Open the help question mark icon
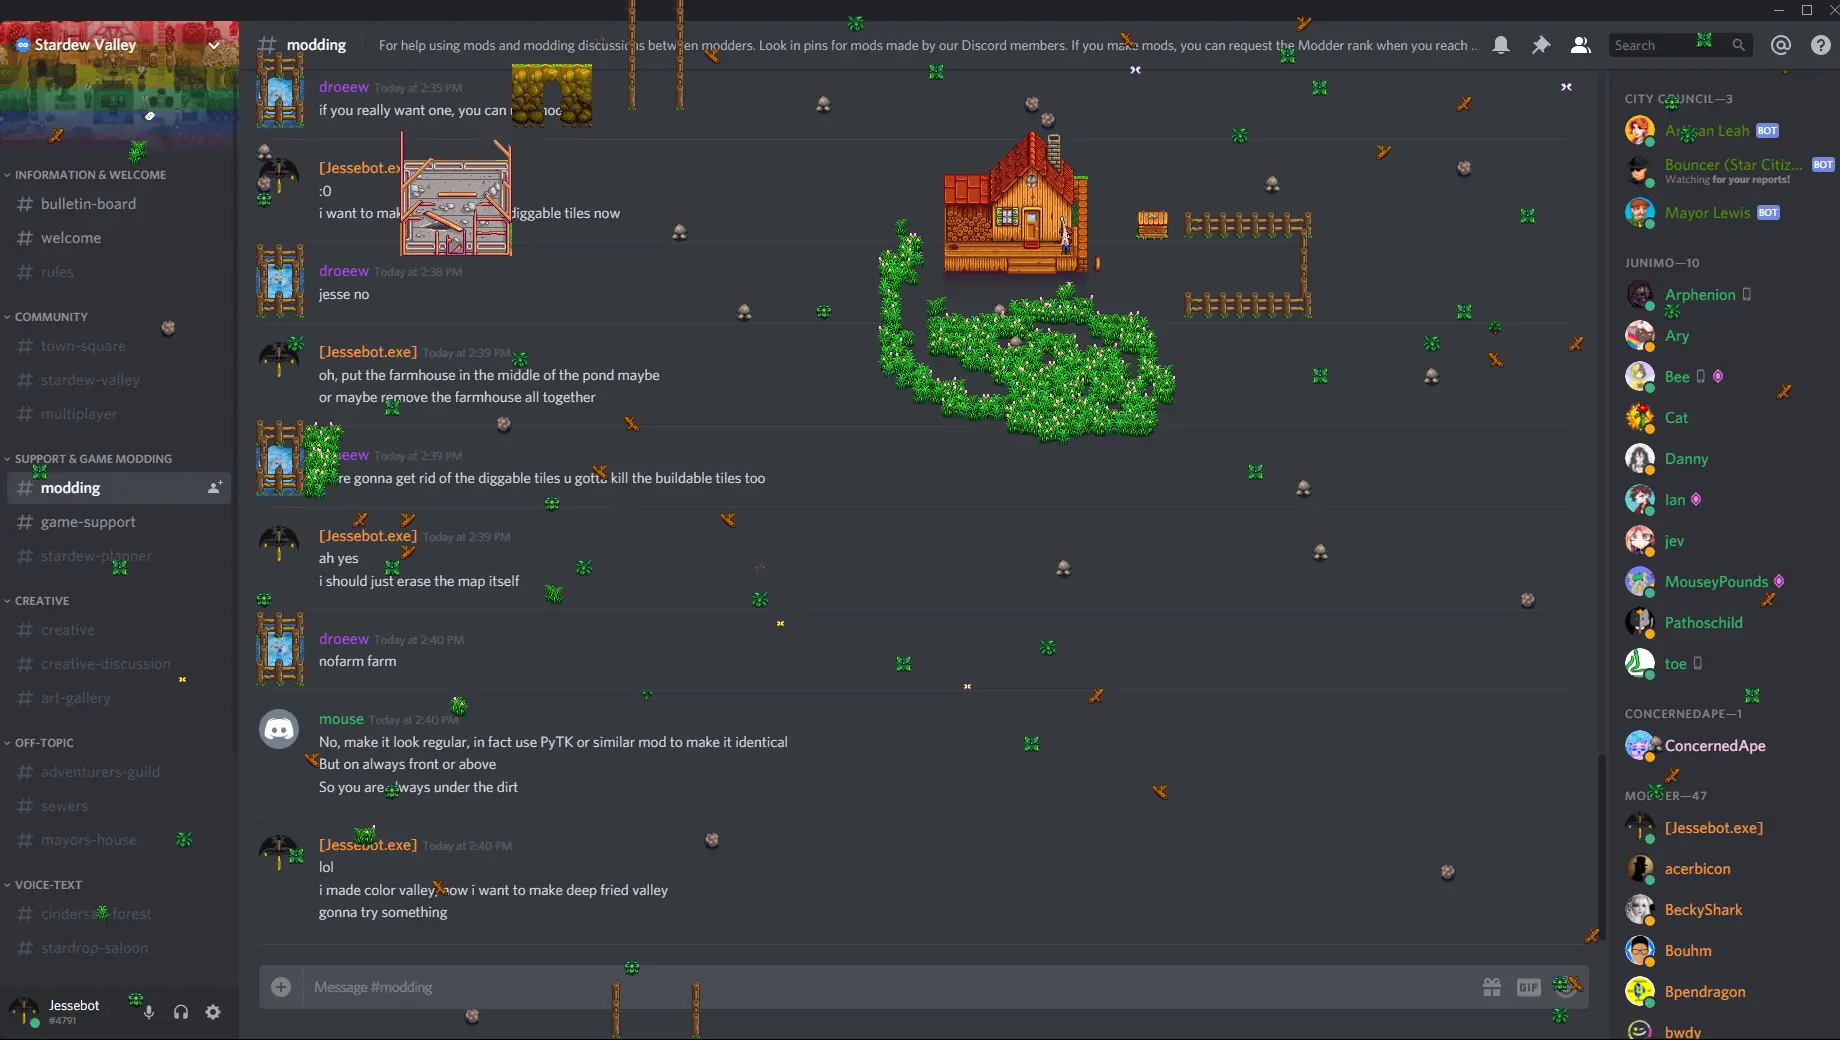 [1821, 45]
